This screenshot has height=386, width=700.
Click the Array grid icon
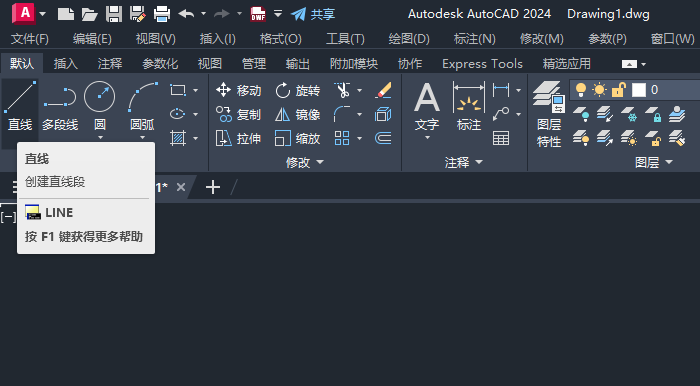342,138
